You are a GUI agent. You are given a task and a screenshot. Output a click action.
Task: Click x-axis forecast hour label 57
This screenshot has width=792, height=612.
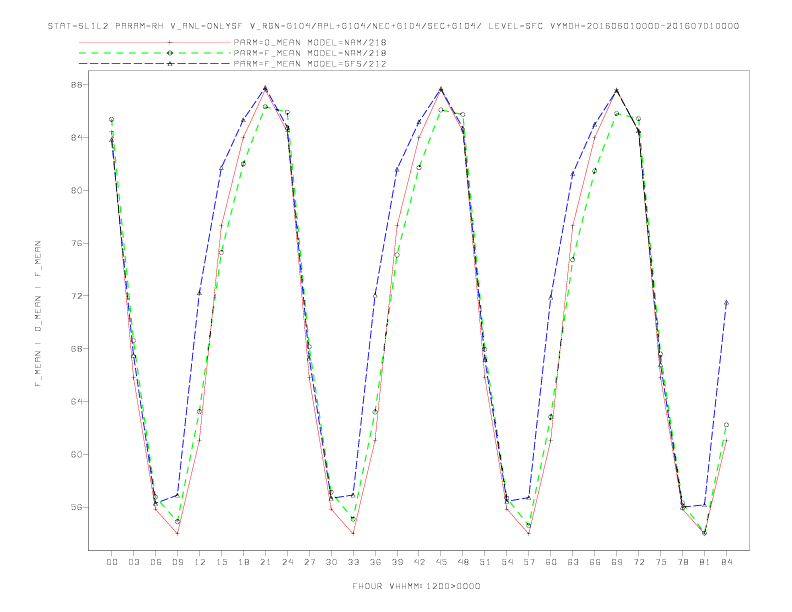(529, 562)
